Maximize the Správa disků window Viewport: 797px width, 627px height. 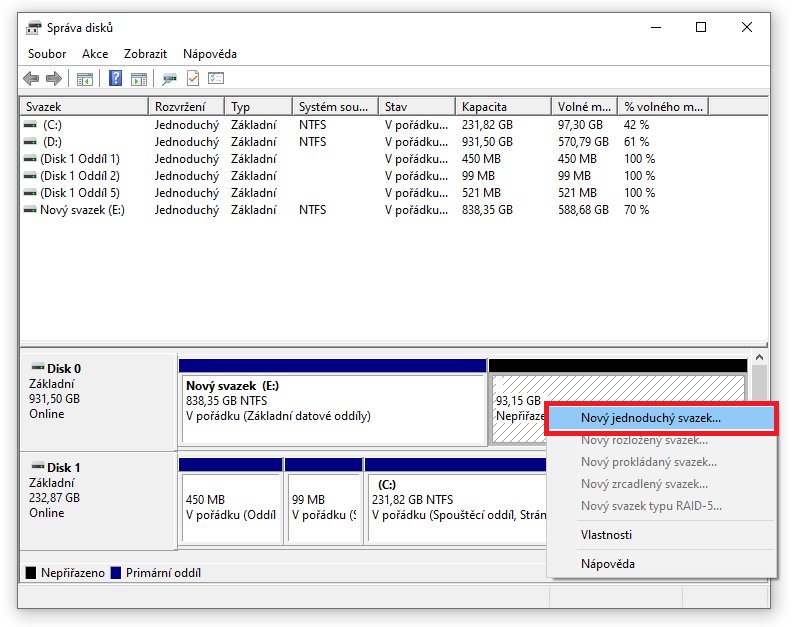(701, 27)
